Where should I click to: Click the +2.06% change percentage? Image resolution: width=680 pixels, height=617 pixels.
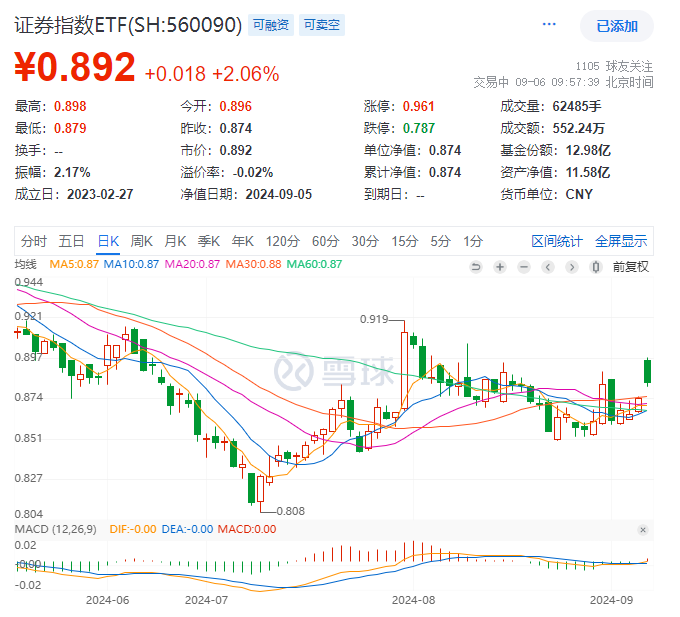pos(245,74)
